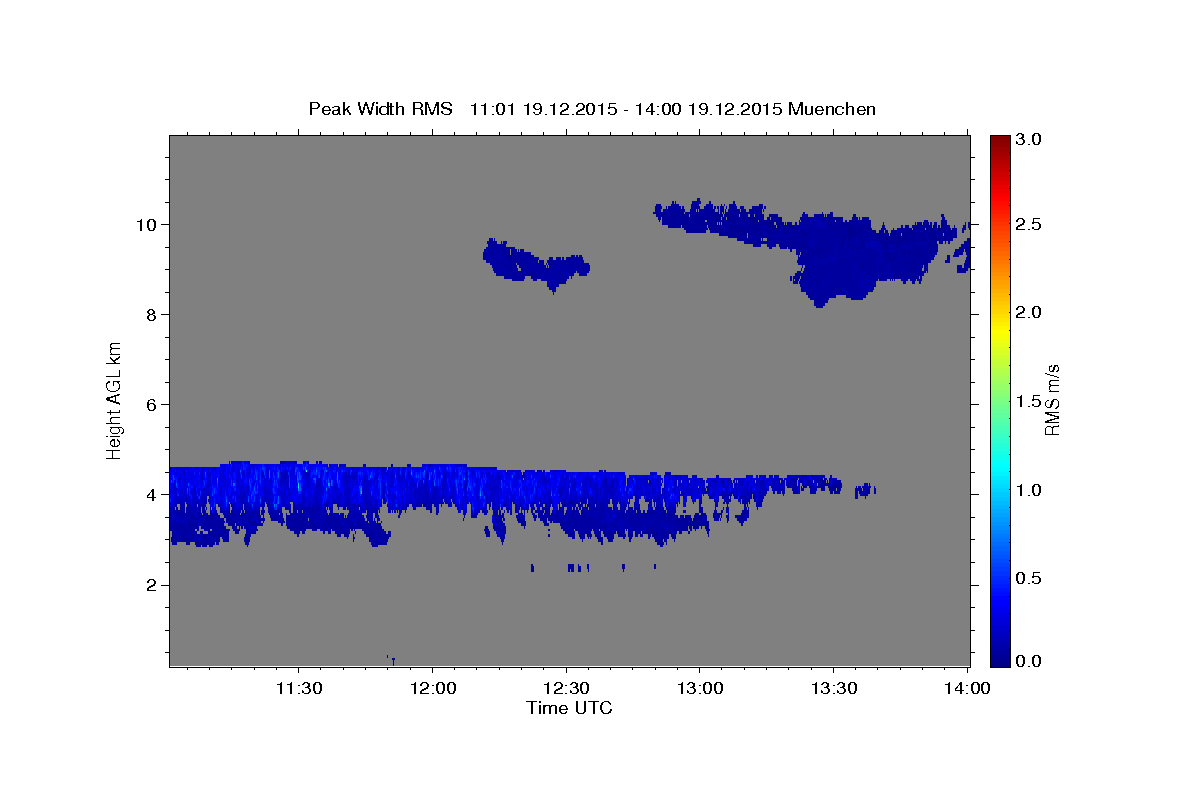Click the plot title 'Peak Width RMS'

380,109
